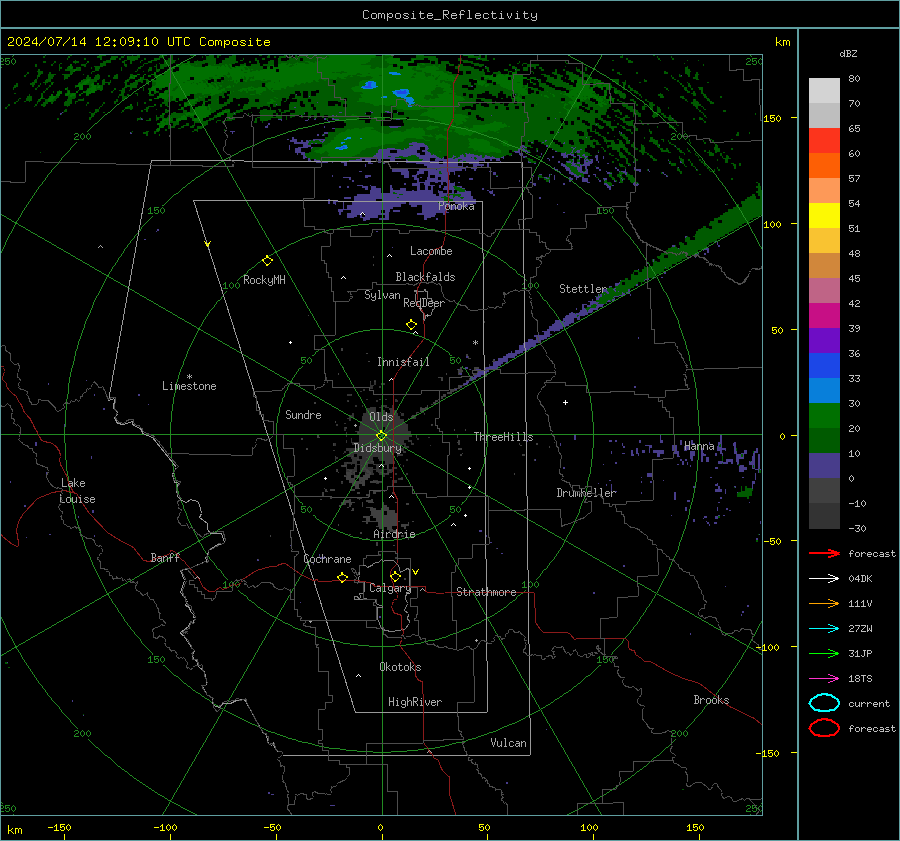Select the yellow diamond marker at RockyMH

pyautogui.click(x=267, y=261)
